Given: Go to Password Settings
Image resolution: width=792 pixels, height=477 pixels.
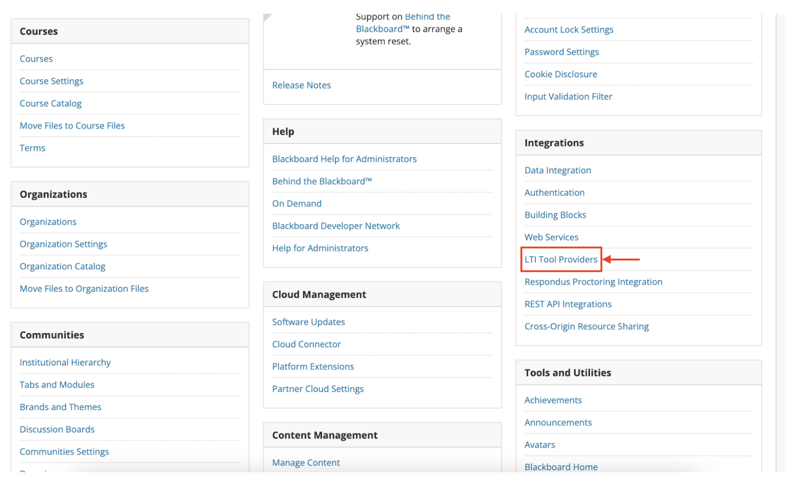Looking at the screenshot, I should click(x=561, y=52).
